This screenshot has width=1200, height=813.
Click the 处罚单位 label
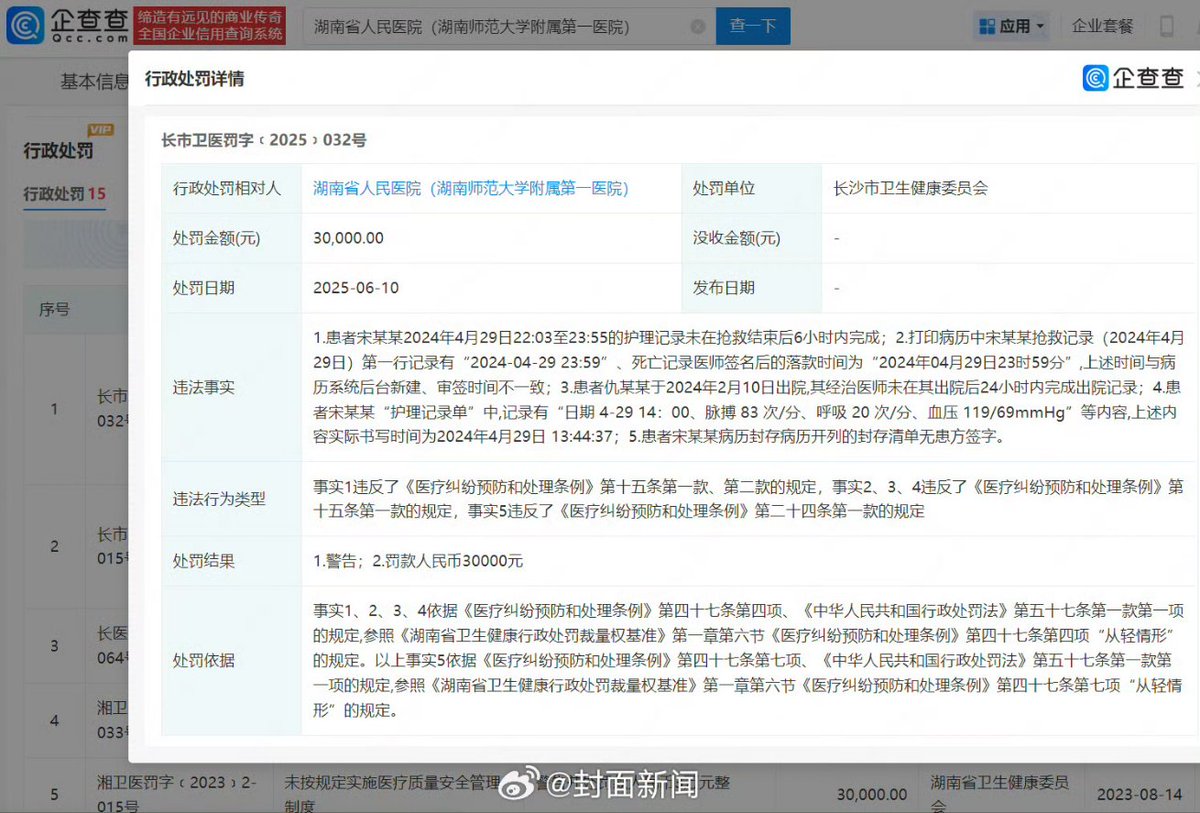[x=724, y=188]
